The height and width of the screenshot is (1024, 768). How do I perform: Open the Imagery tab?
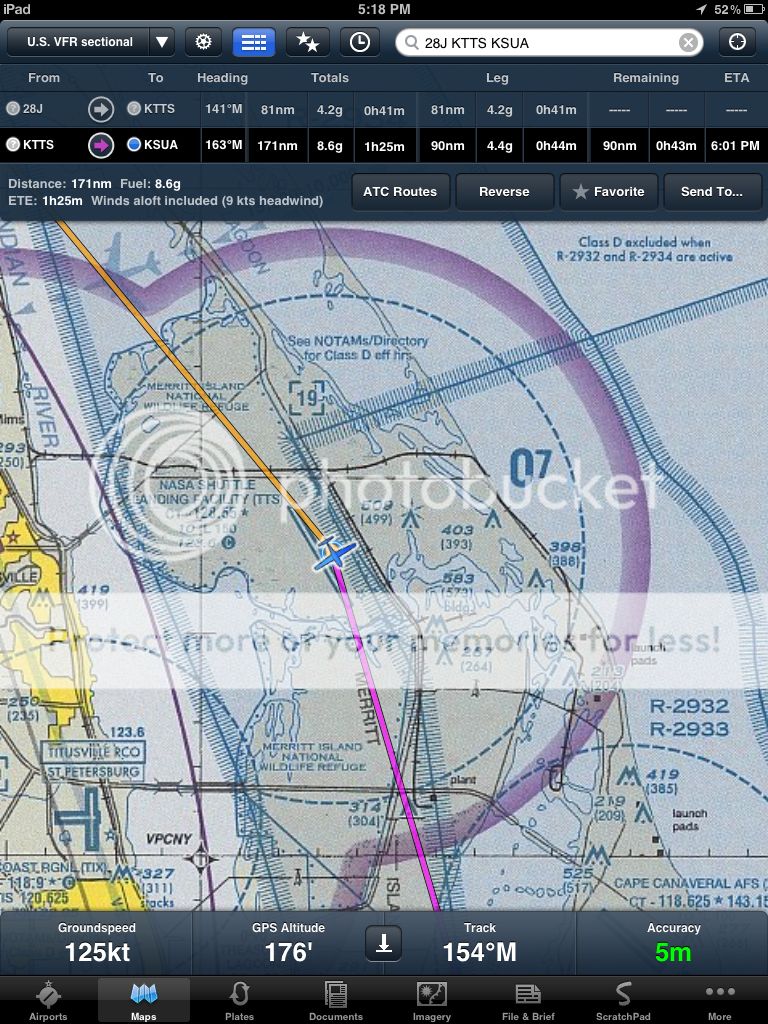[x=432, y=1000]
